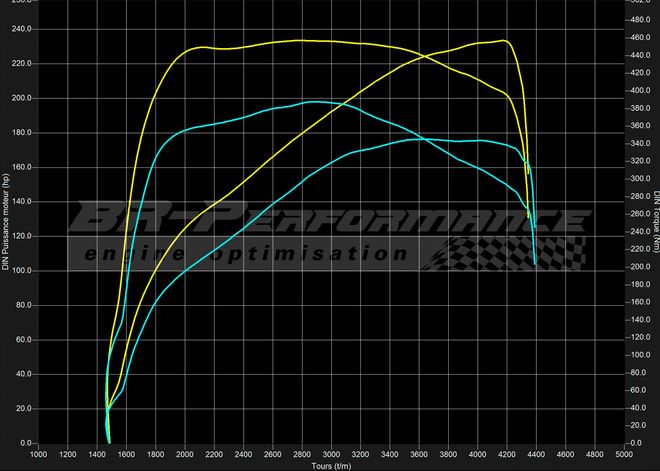
Task: Click 240.0 on the left power axis
Action: 19,29
